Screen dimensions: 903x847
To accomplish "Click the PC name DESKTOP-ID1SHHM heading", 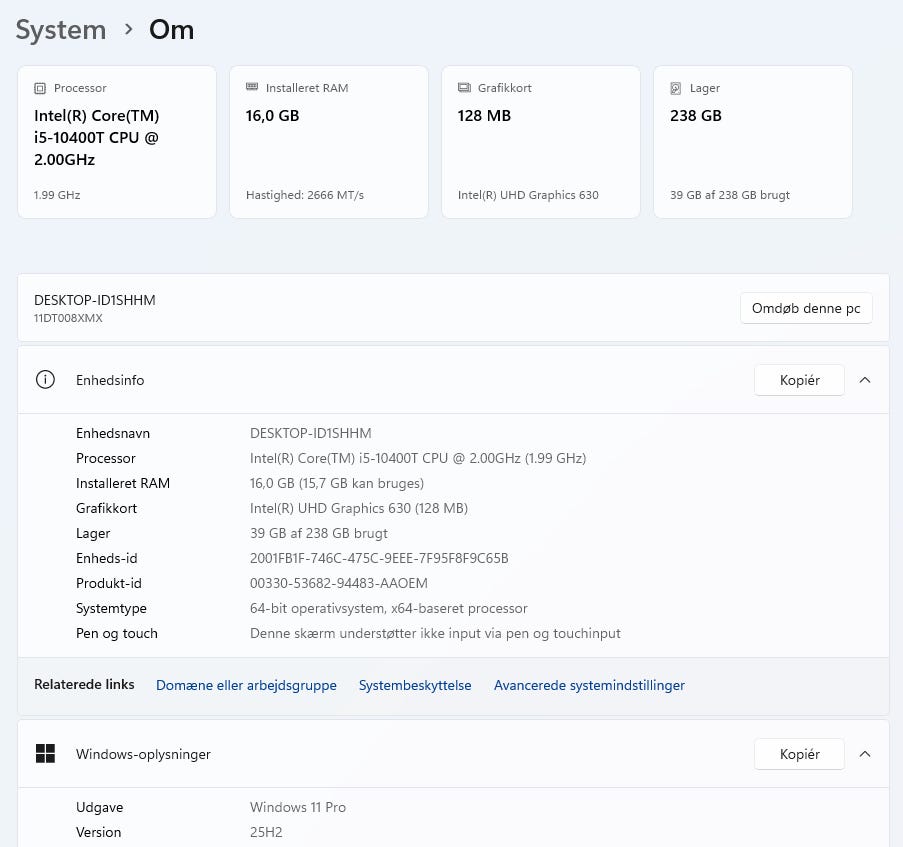I will click(x=95, y=300).
